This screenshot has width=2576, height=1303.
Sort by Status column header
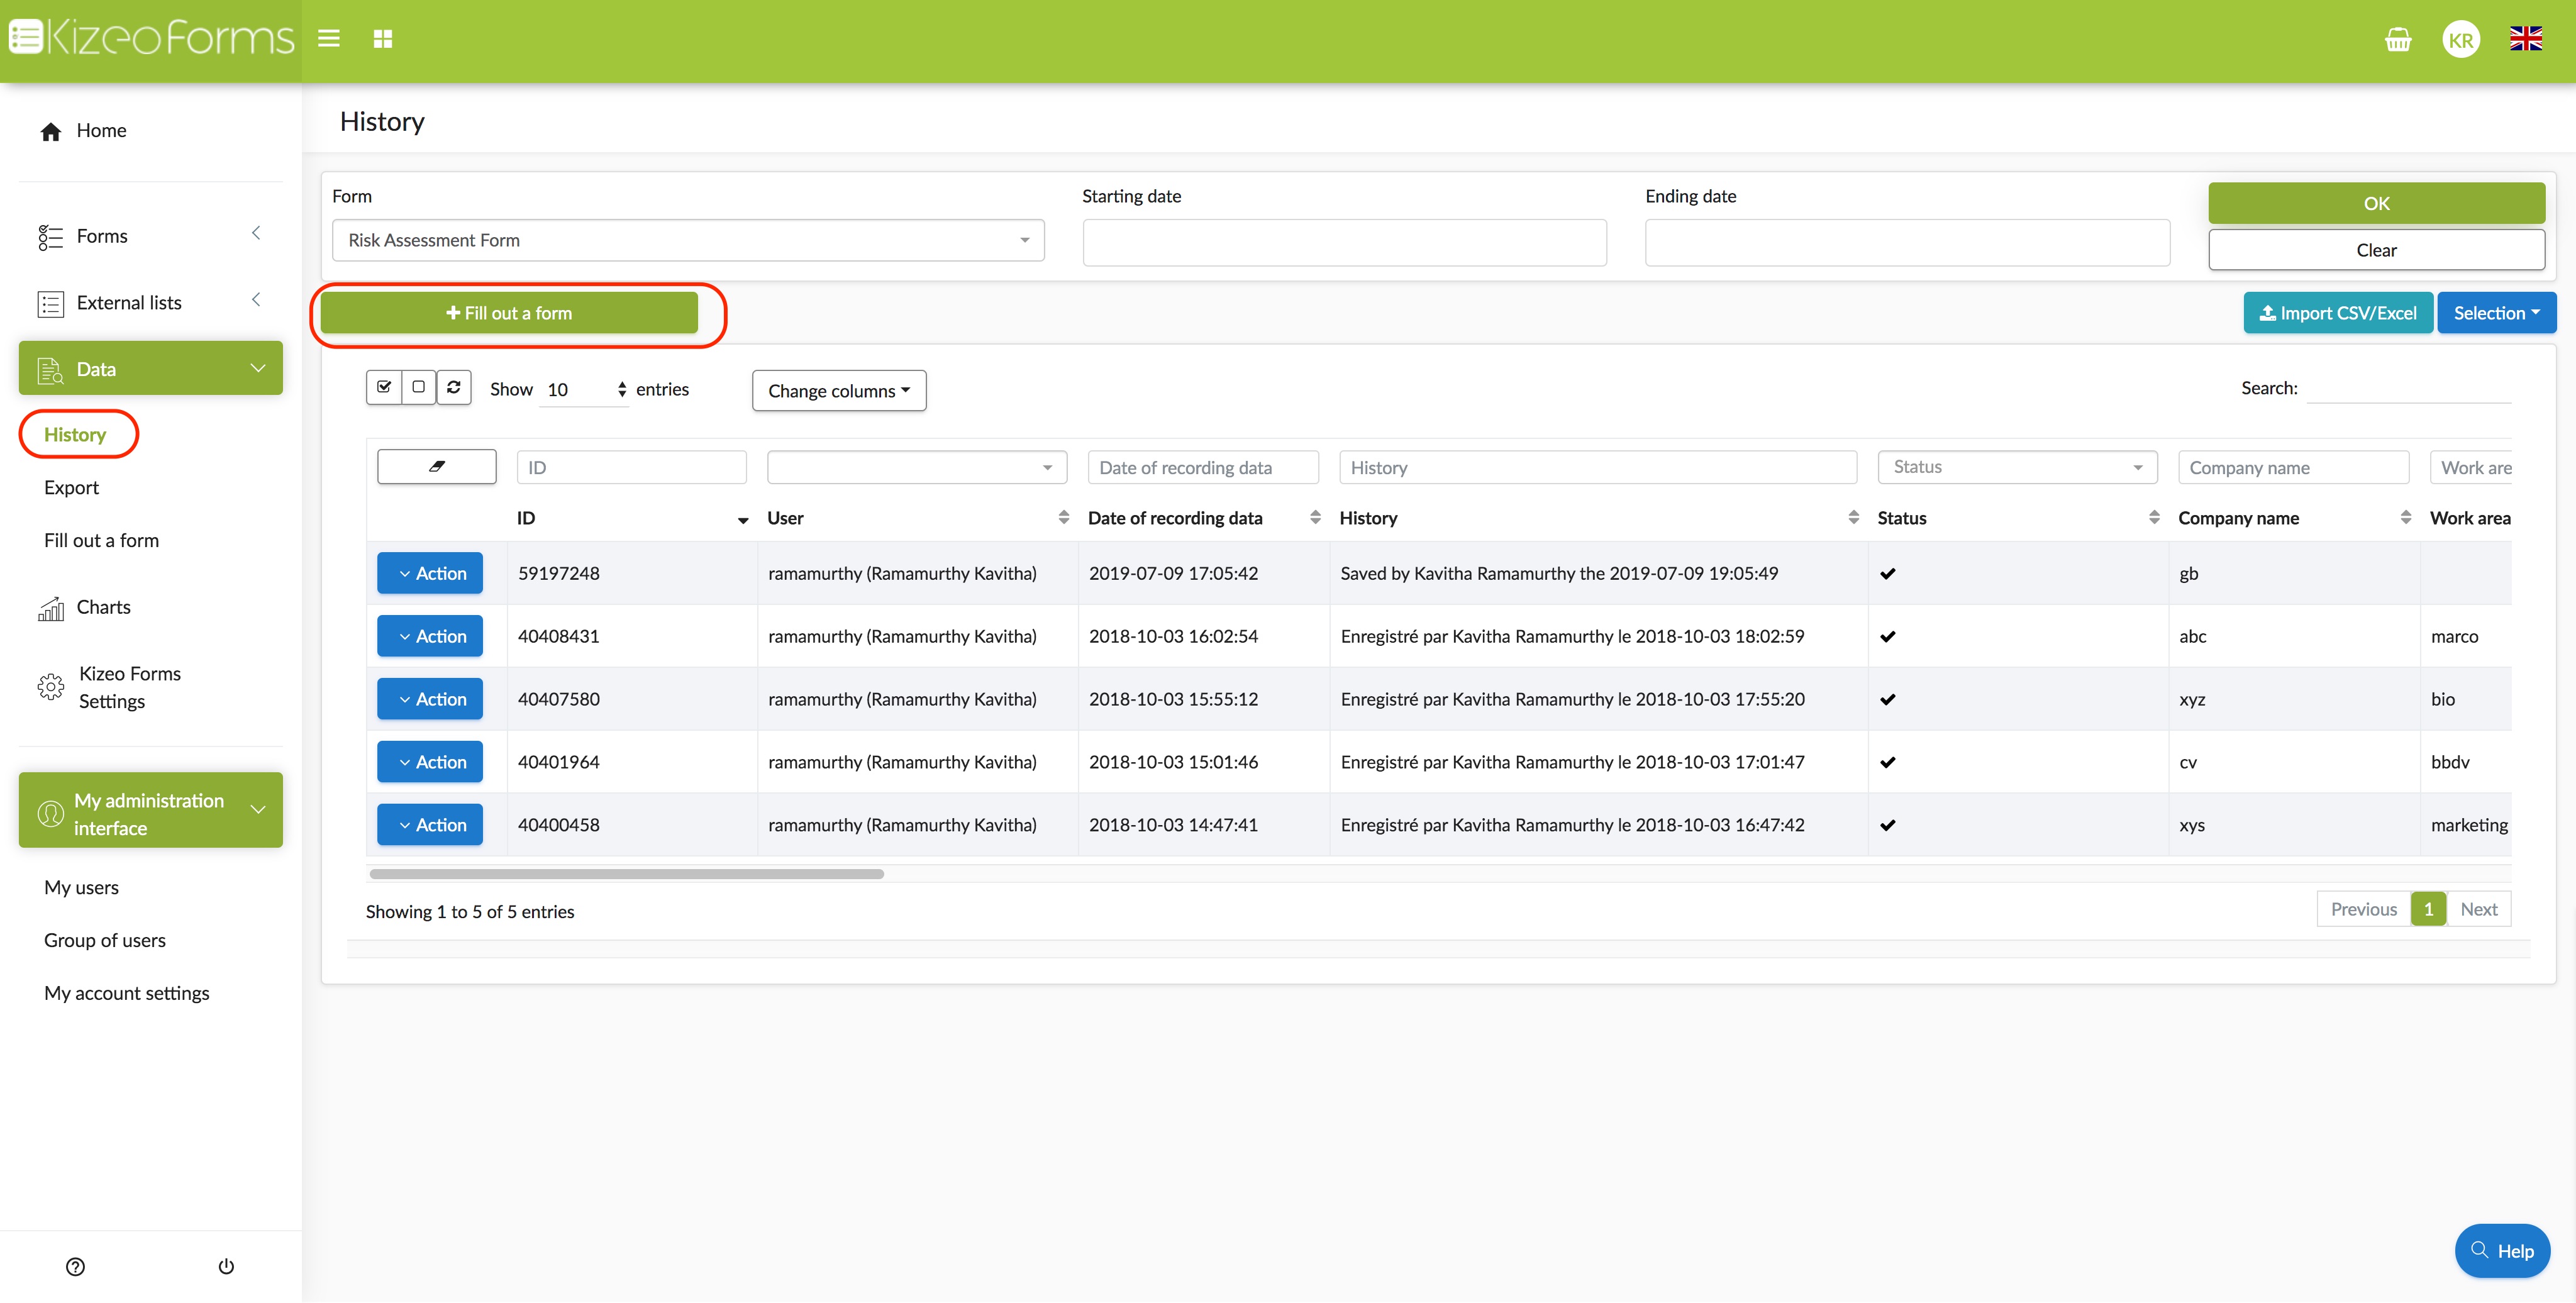(2017, 519)
